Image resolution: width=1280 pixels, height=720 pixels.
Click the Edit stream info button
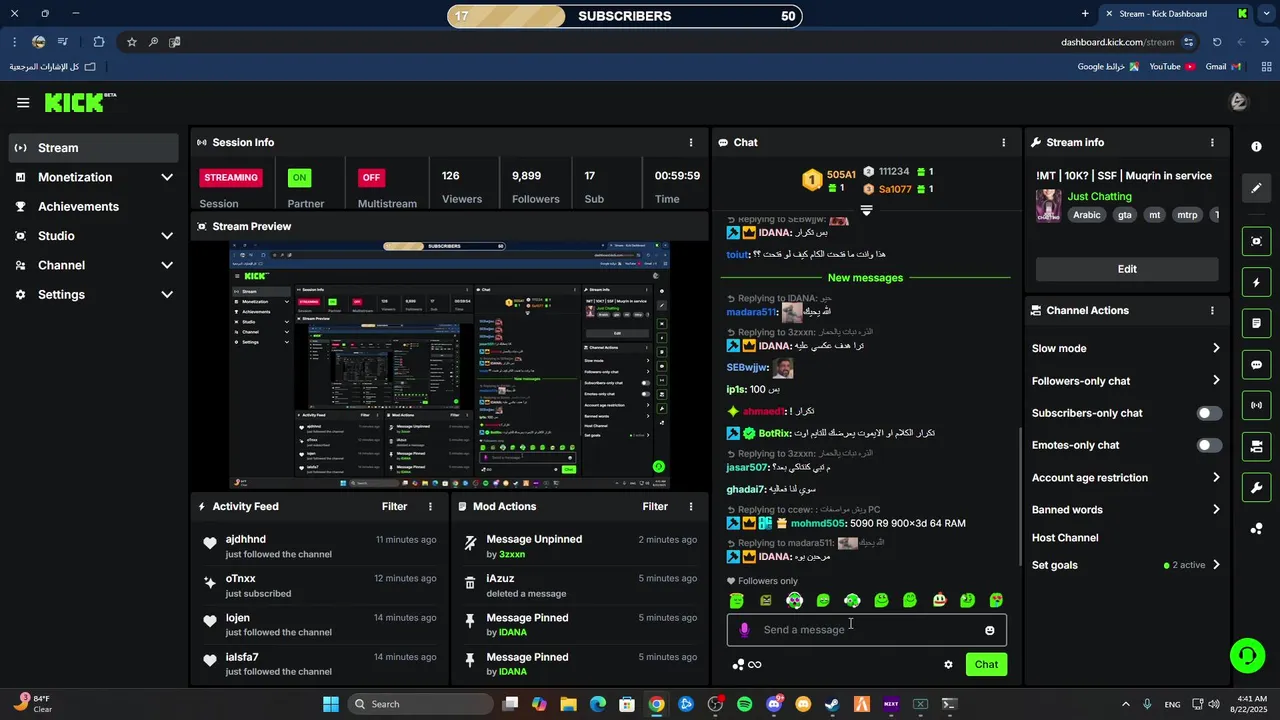click(1127, 269)
